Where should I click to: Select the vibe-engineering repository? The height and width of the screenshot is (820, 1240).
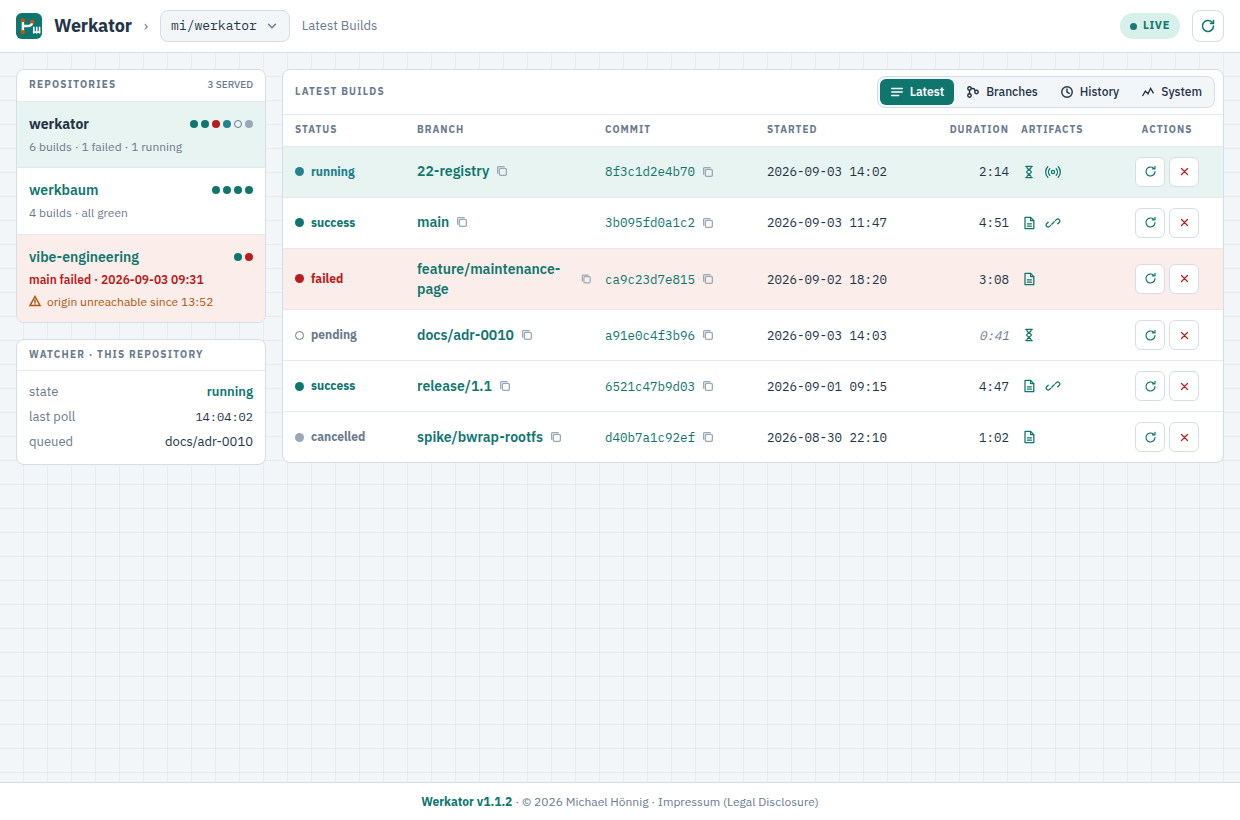(x=141, y=278)
